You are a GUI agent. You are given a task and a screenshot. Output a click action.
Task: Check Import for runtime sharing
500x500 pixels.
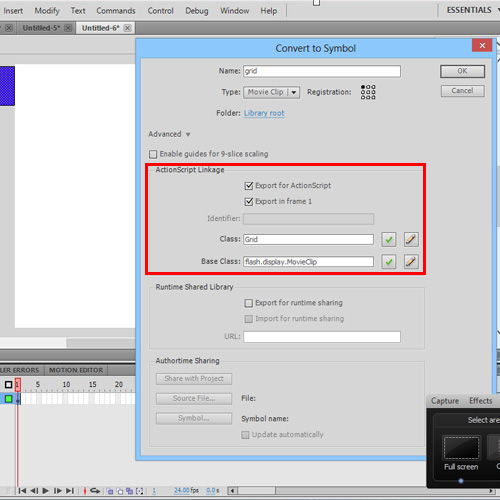(x=249, y=319)
